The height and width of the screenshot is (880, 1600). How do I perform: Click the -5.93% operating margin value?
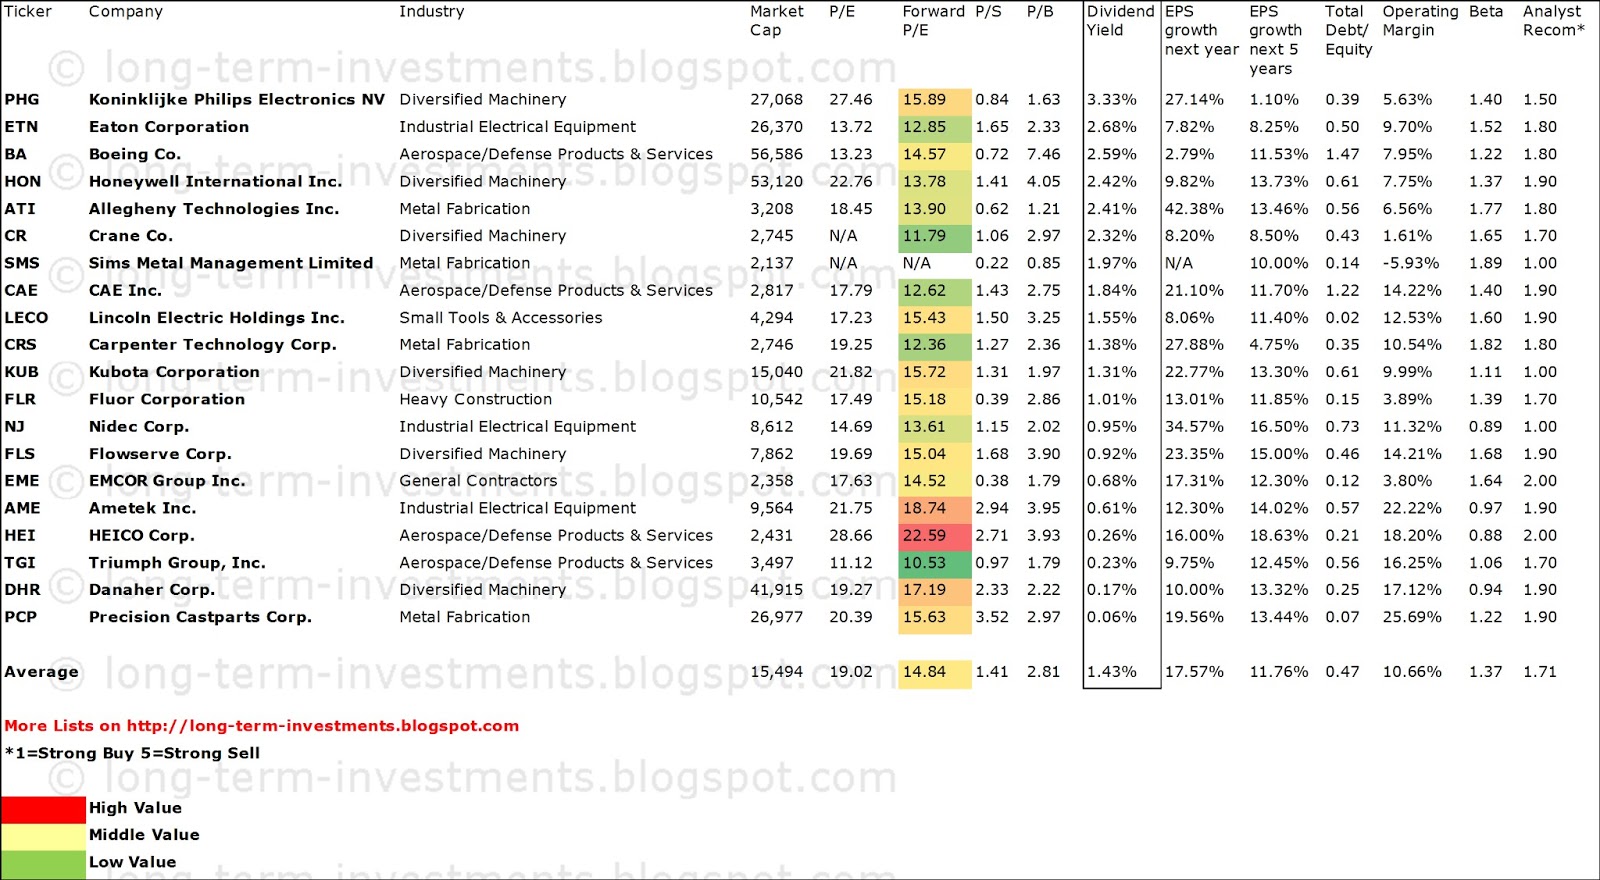pyautogui.click(x=1411, y=263)
